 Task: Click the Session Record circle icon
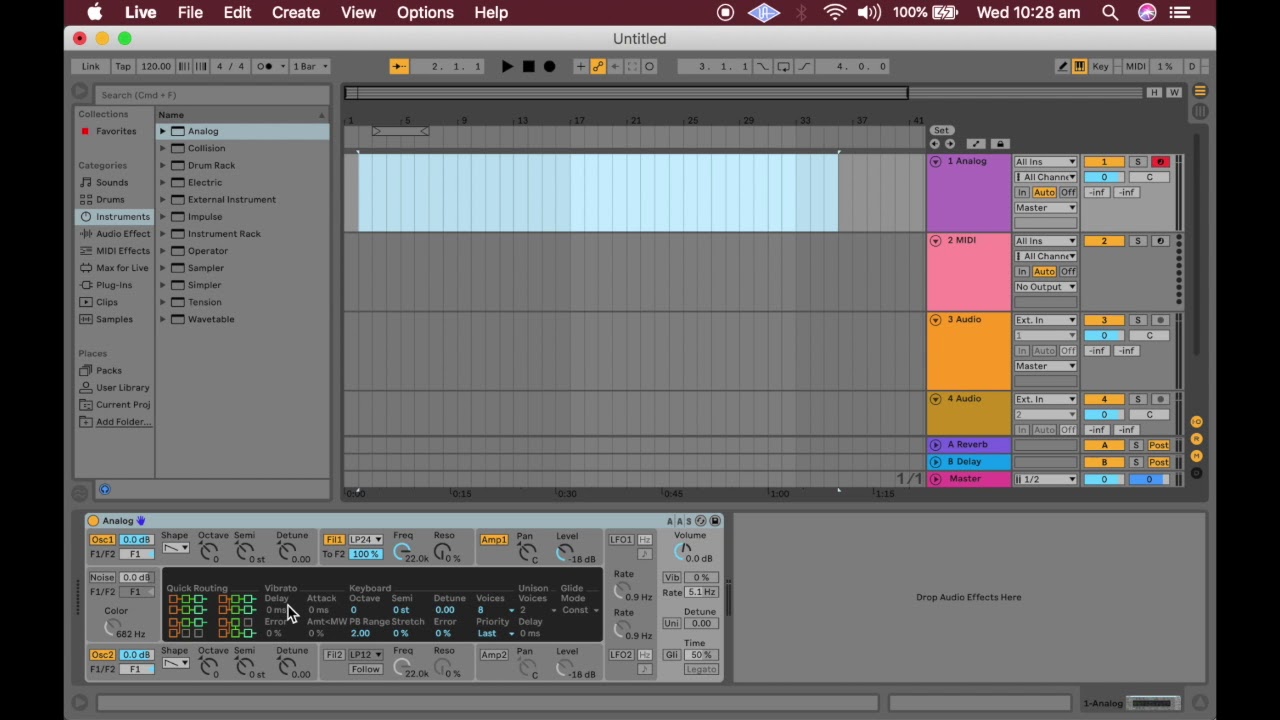click(x=649, y=66)
